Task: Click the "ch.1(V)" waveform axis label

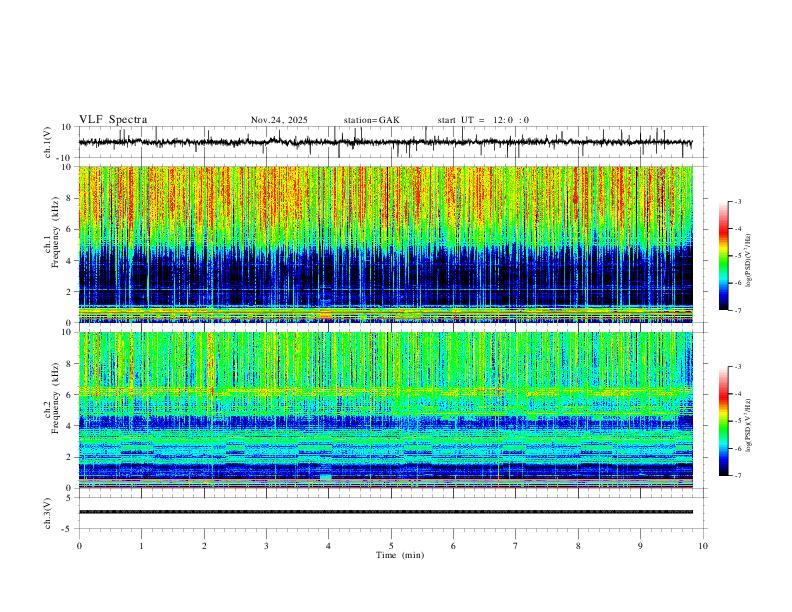Action: (x=48, y=142)
